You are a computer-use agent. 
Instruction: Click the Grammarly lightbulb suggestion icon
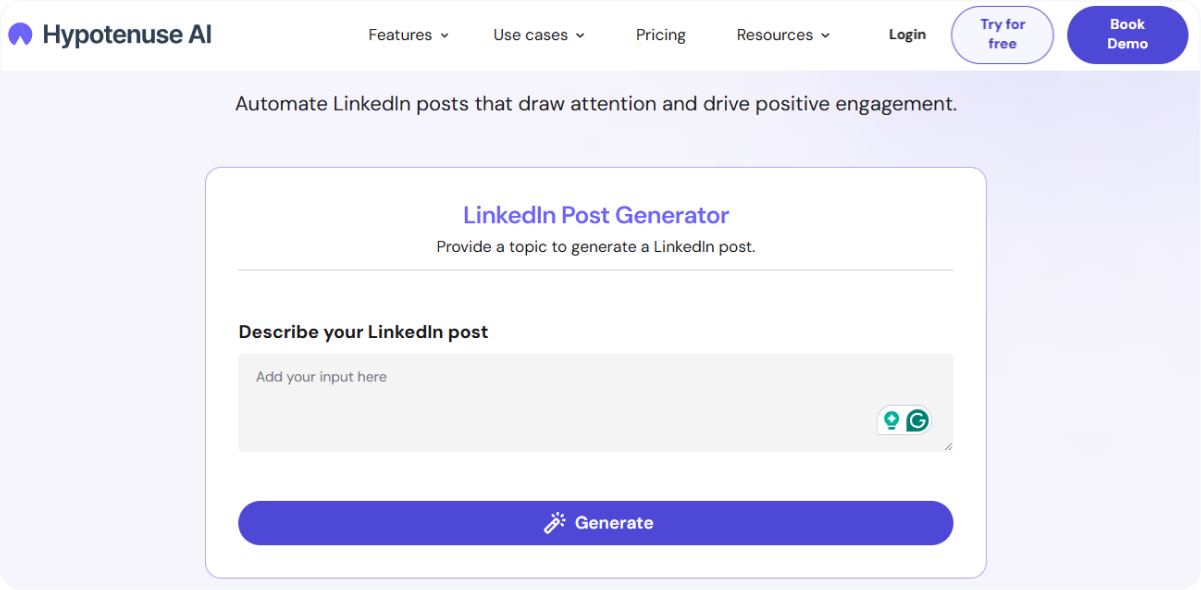[891, 421]
